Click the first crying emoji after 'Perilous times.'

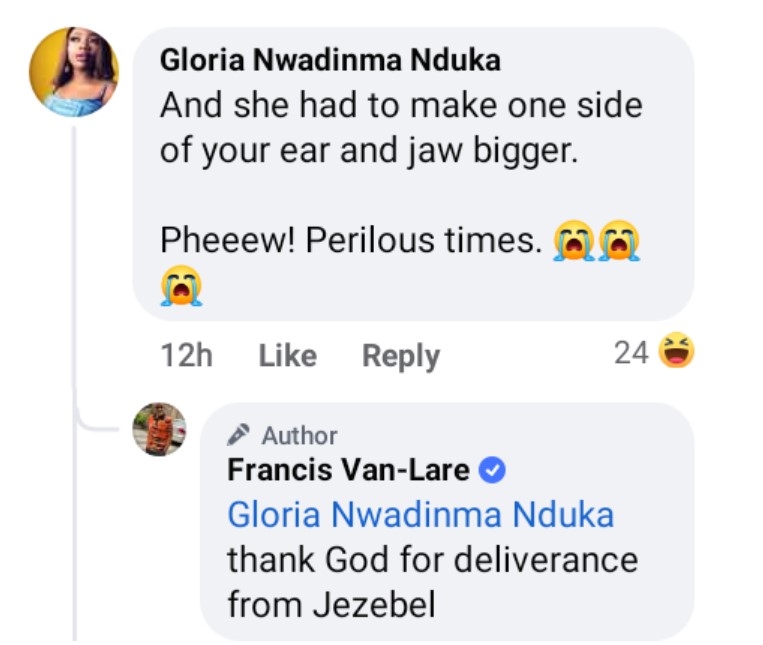pos(575,243)
